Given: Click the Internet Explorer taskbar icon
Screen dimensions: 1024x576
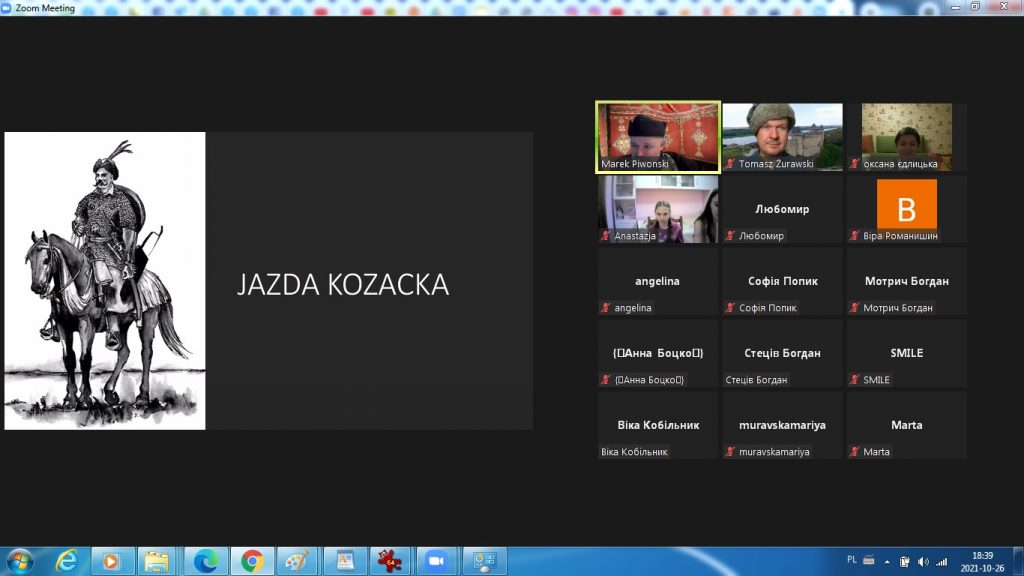Looking at the screenshot, I should 67,561.
